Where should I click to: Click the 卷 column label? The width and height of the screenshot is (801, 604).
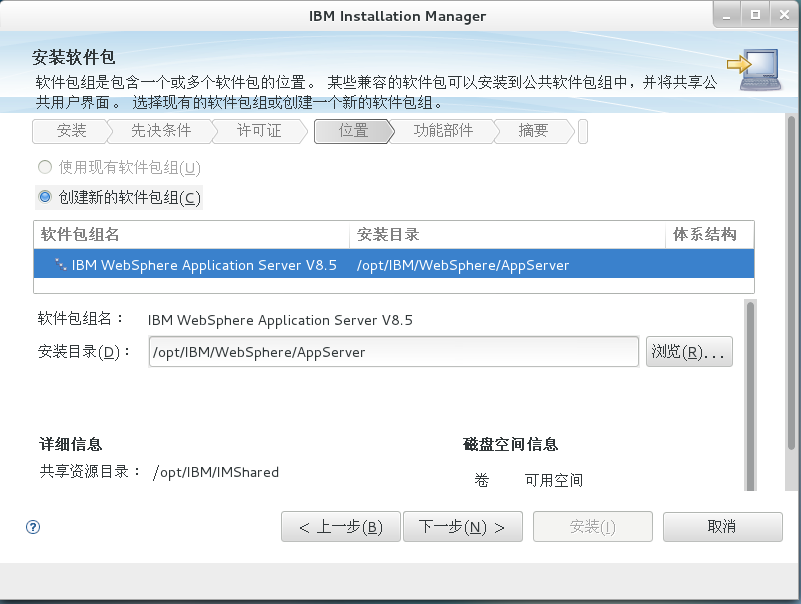pyautogui.click(x=482, y=480)
